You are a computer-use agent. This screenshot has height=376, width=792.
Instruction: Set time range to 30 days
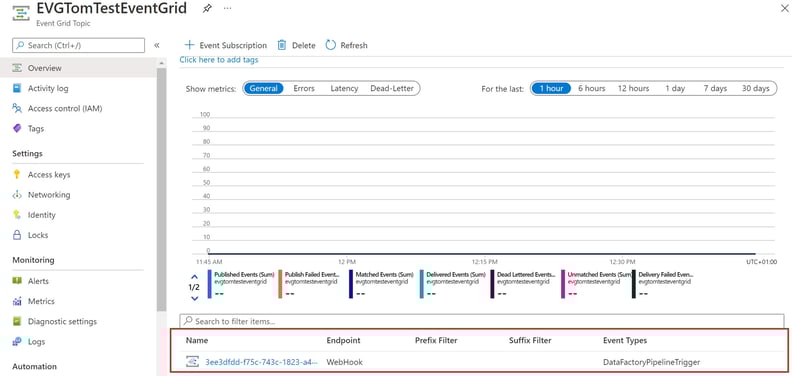click(x=756, y=88)
